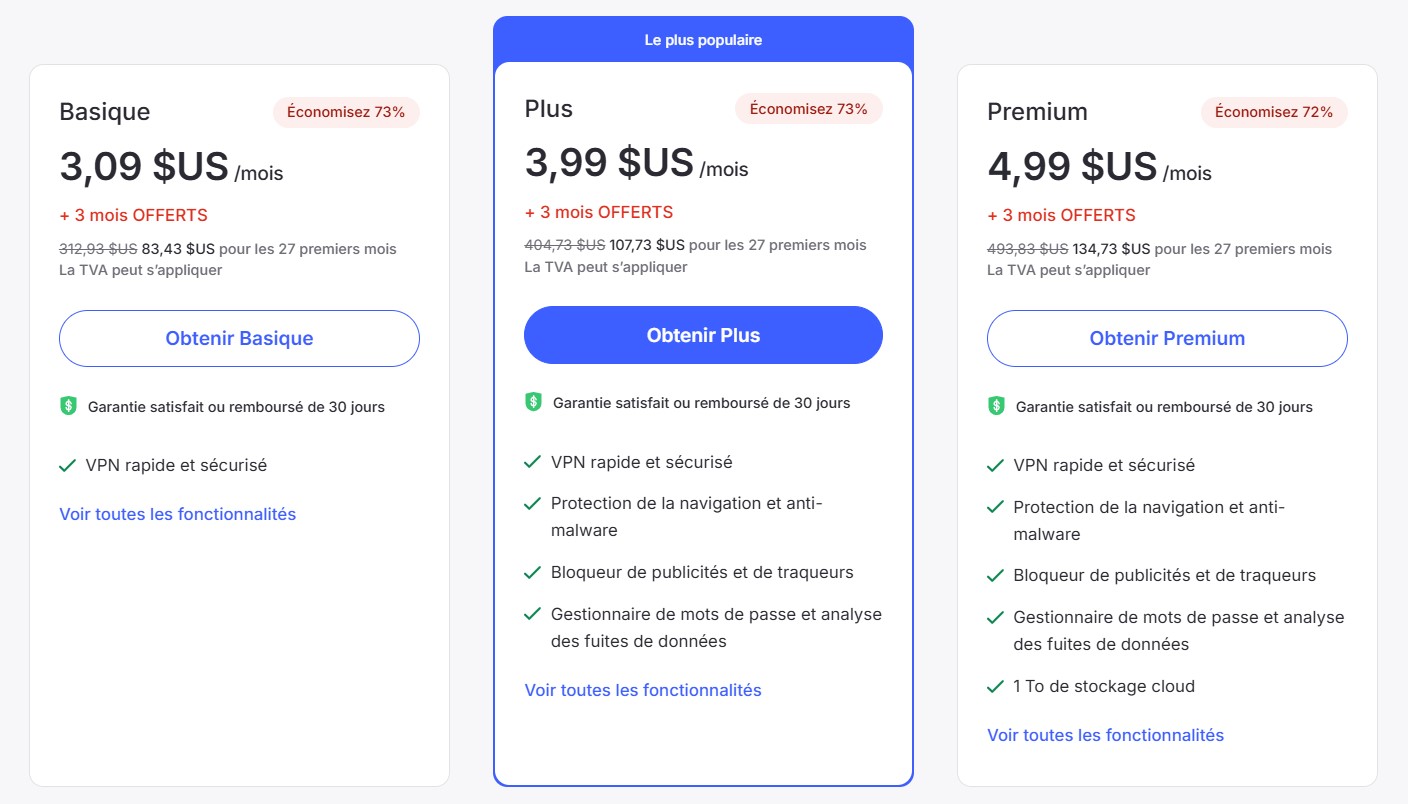Click the green guarantee shield in Basique
The image size is (1408, 804).
click(68, 406)
